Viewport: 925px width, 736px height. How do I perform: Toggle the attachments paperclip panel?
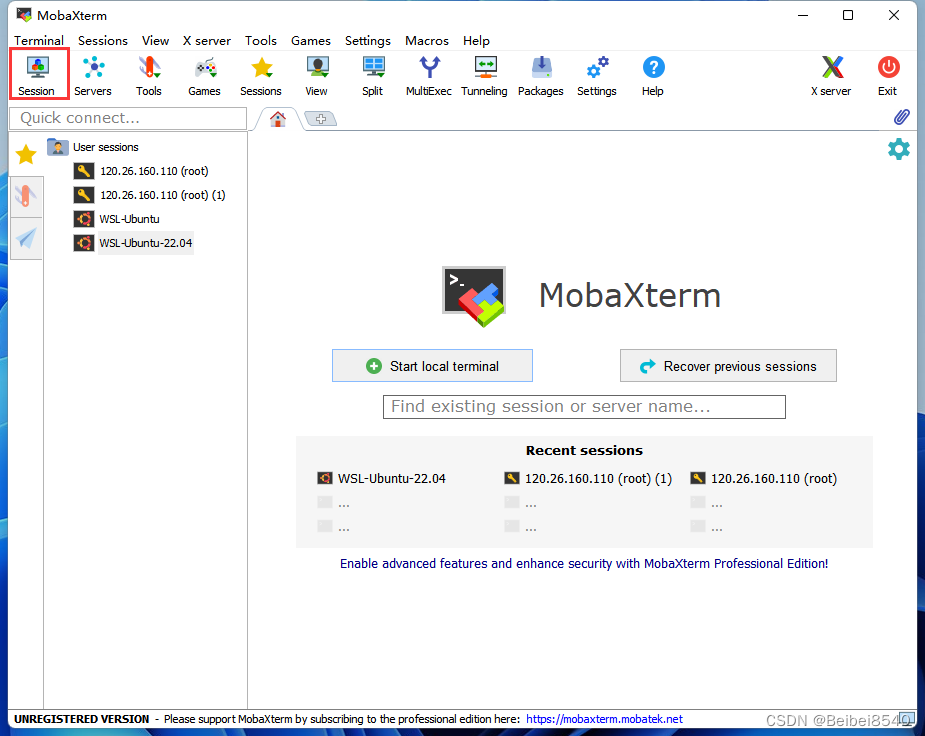pos(899,117)
